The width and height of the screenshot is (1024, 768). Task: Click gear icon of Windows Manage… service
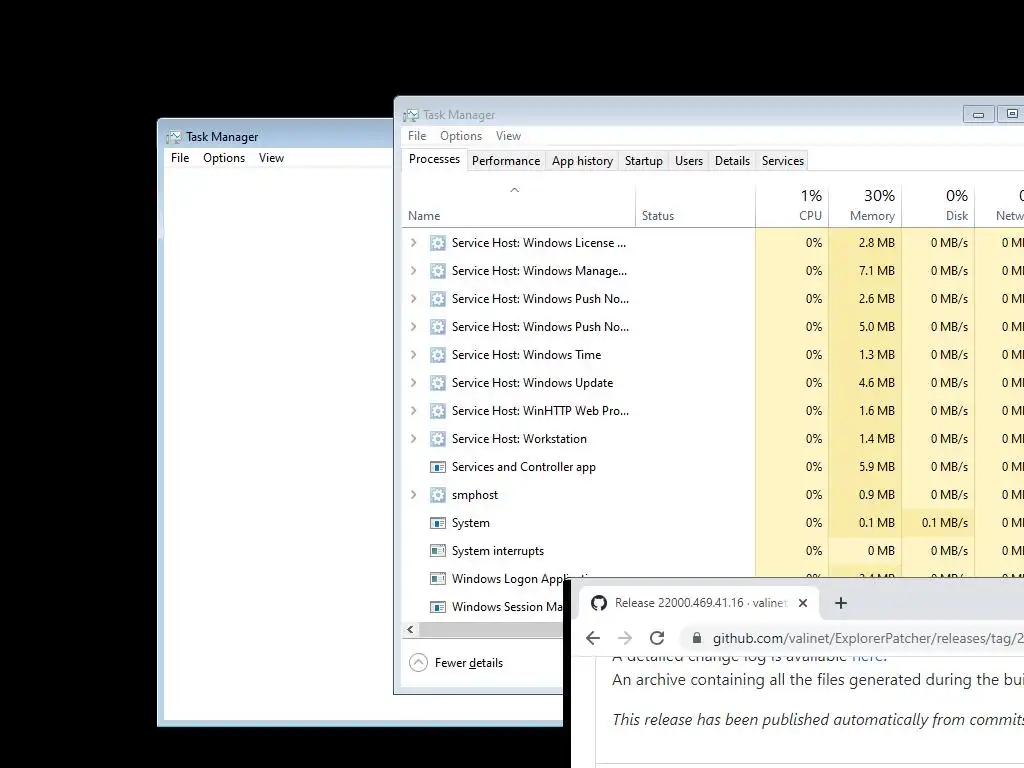pos(438,271)
